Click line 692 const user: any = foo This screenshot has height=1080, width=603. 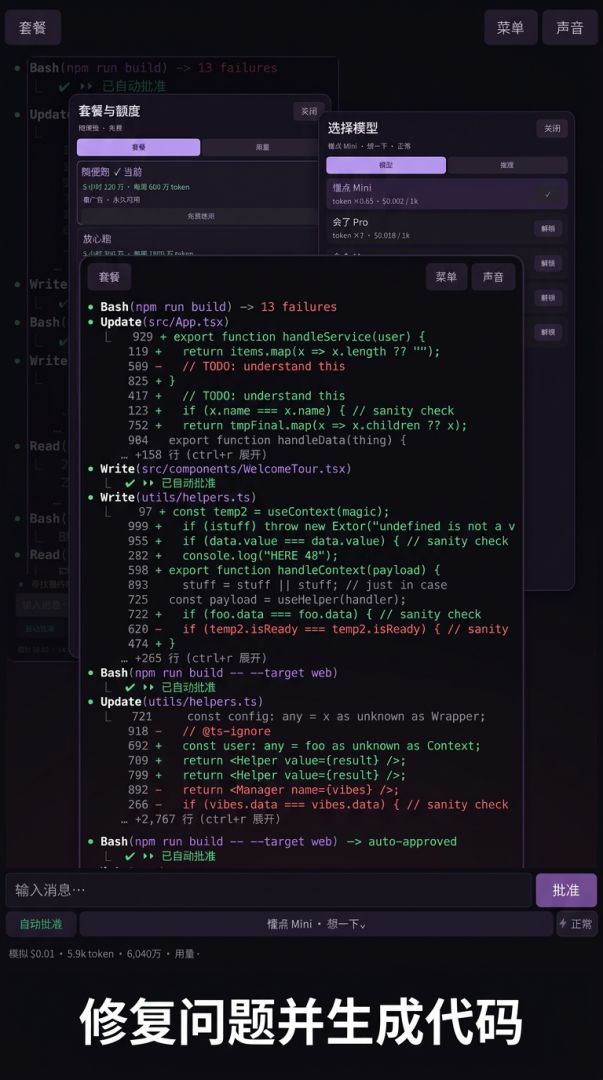[x=304, y=746]
